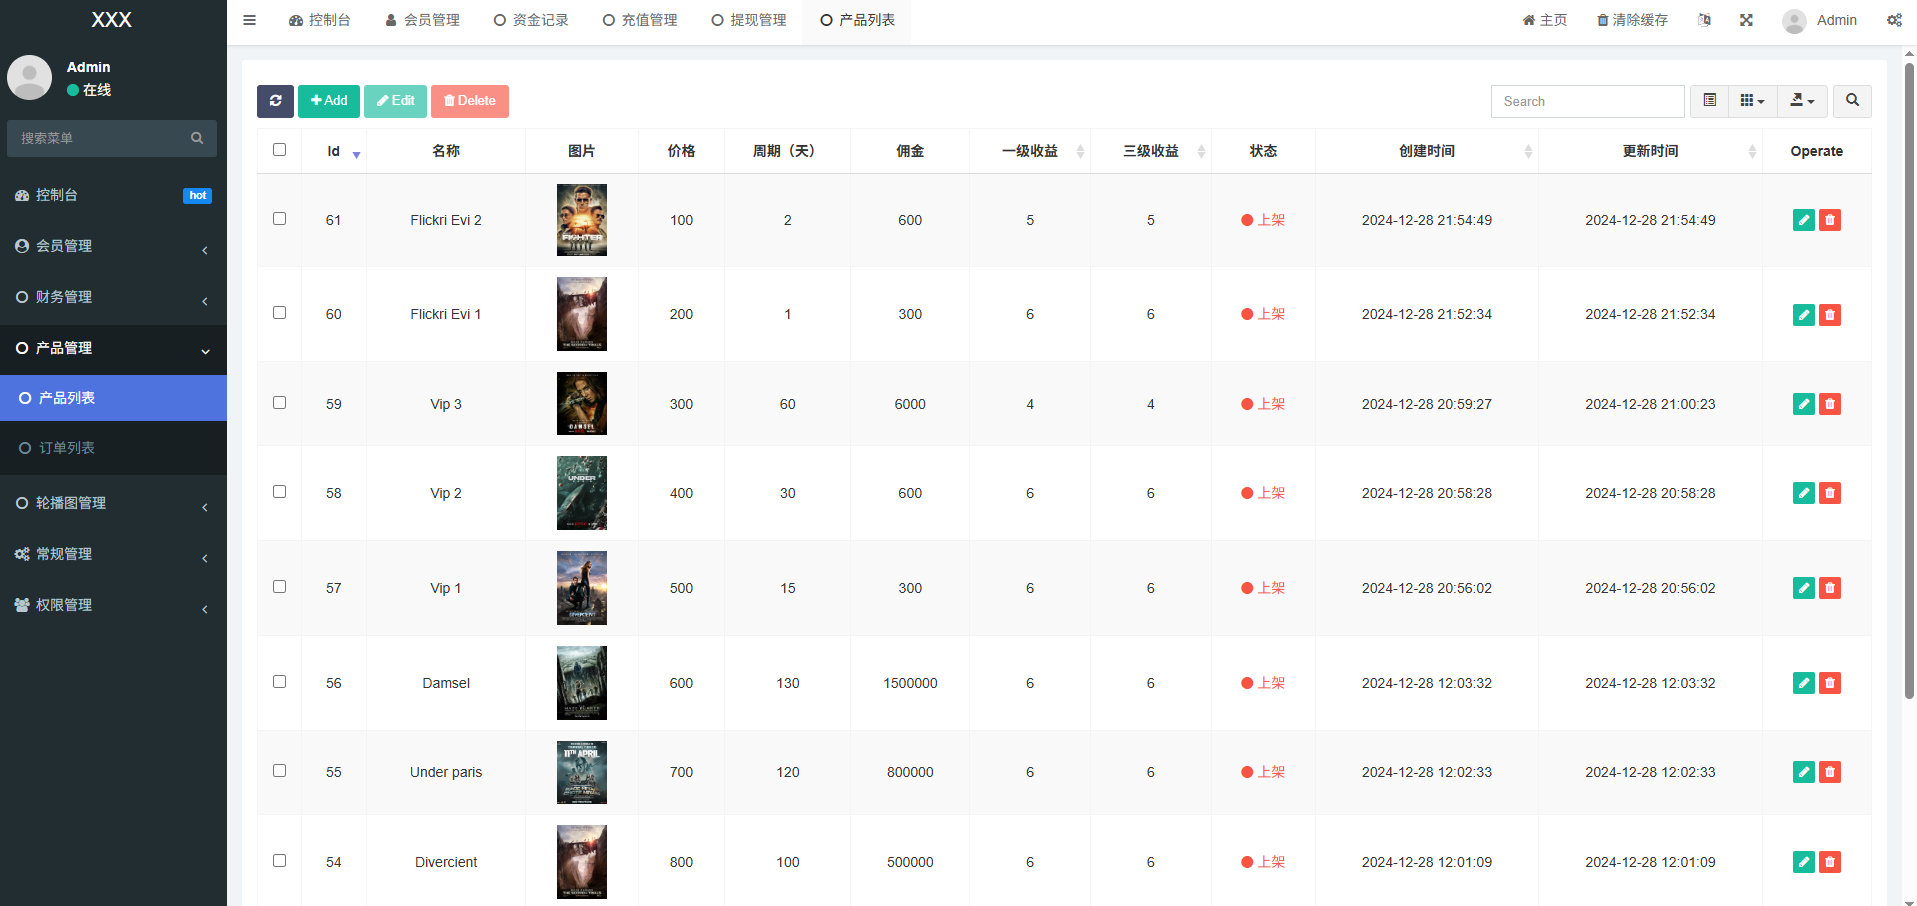The image size is (1917, 906).
Task: Click 清除缓存 in the top bar
Action: point(1632,20)
